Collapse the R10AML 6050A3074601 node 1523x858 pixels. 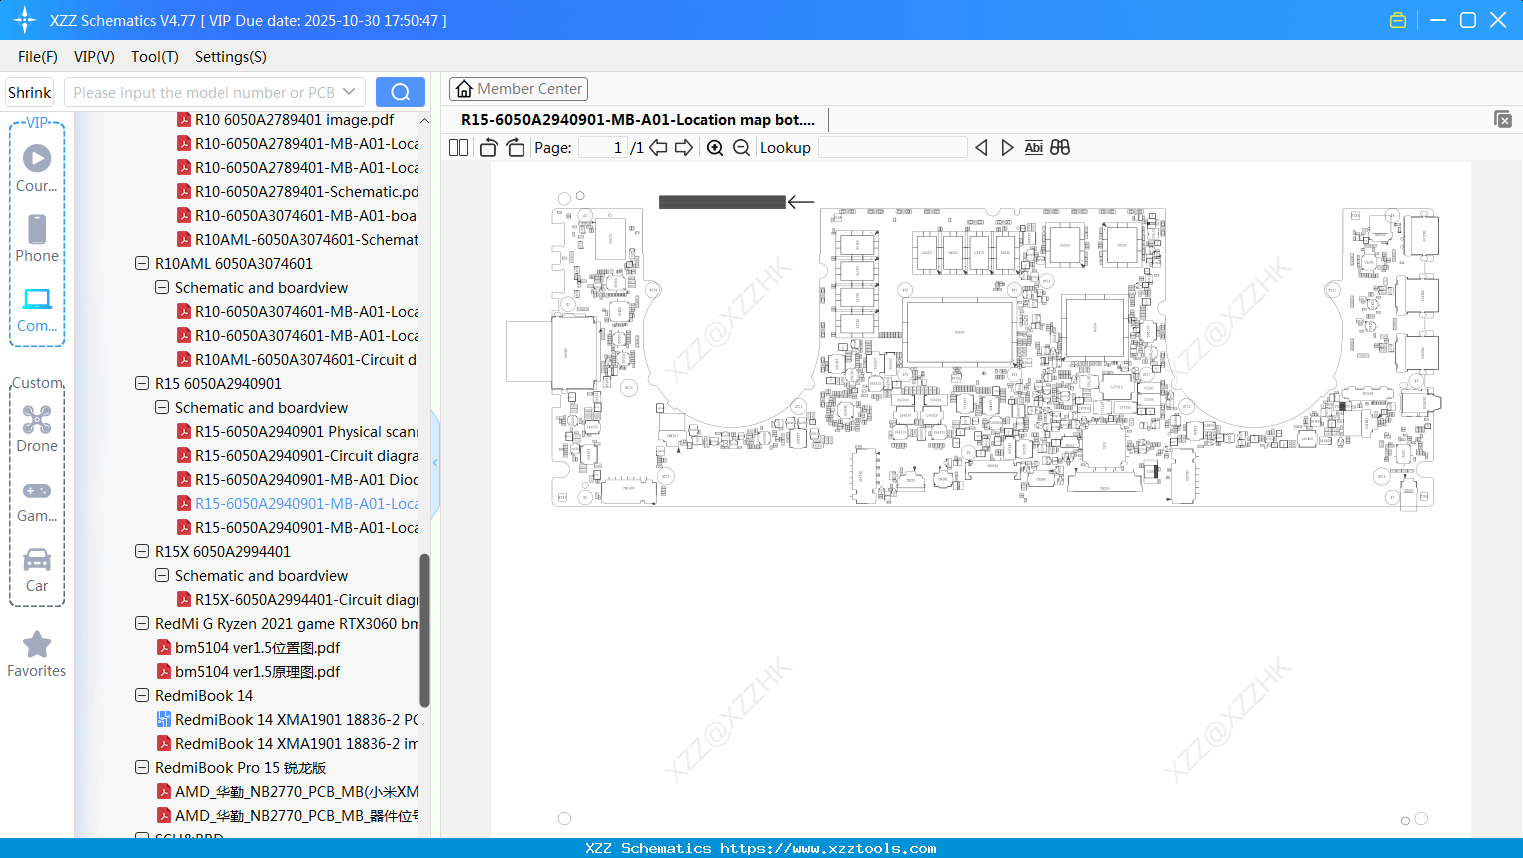[x=142, y=263]
